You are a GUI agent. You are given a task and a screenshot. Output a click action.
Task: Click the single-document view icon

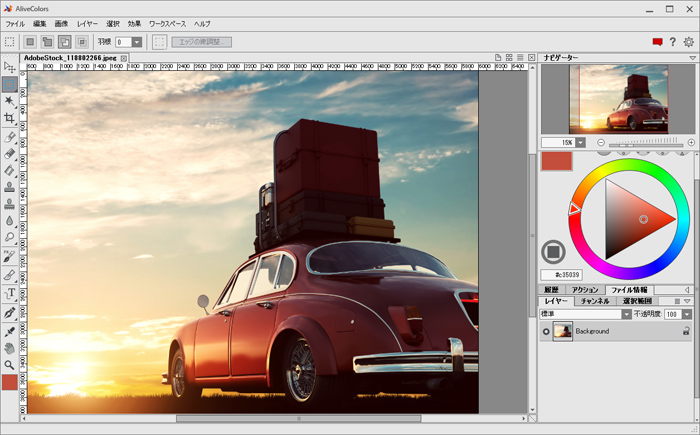coord(498,58)
